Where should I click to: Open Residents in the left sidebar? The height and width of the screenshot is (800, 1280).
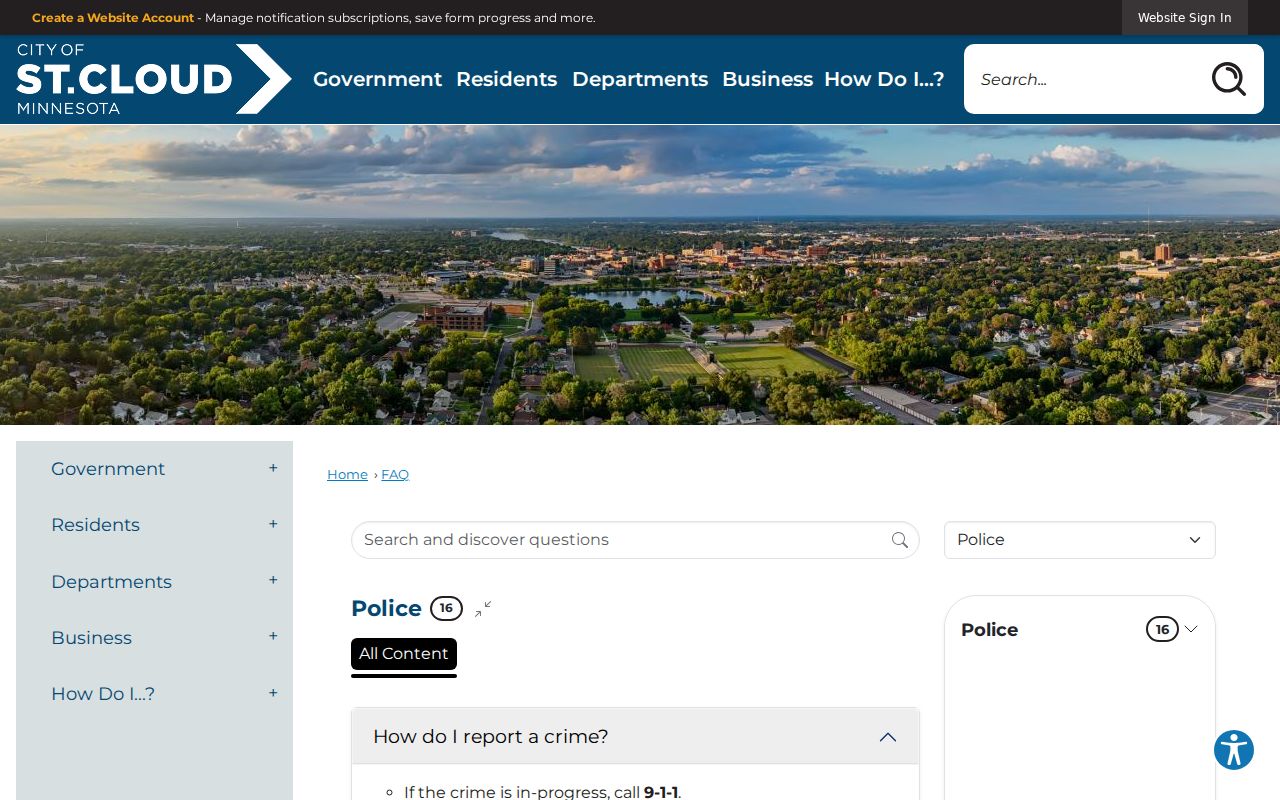(x=95, y=525)
